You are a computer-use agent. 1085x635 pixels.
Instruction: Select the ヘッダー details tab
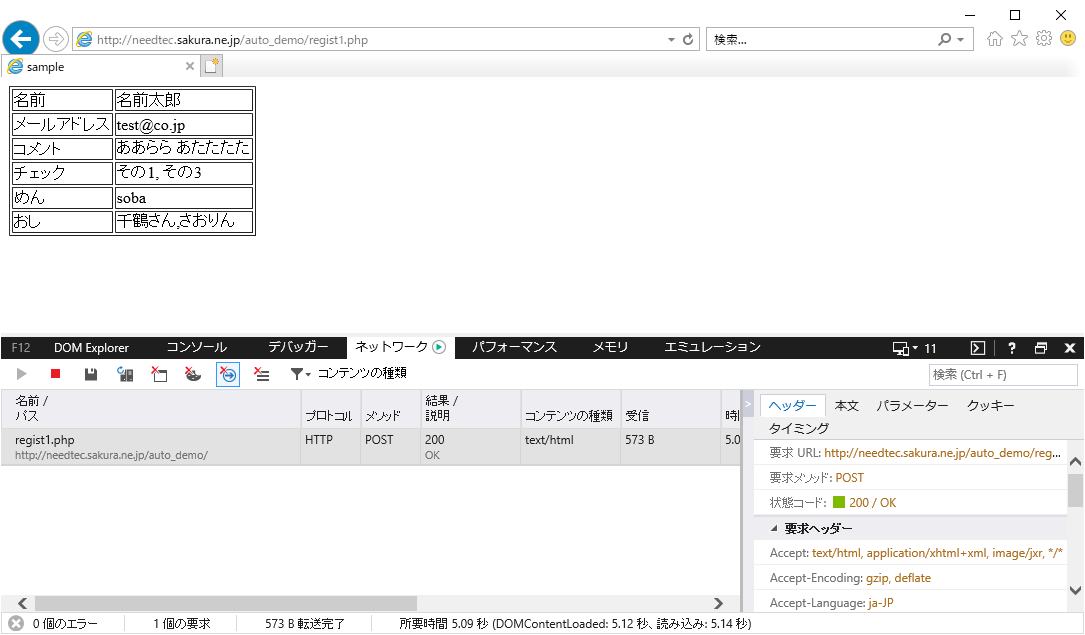point(792,405)
